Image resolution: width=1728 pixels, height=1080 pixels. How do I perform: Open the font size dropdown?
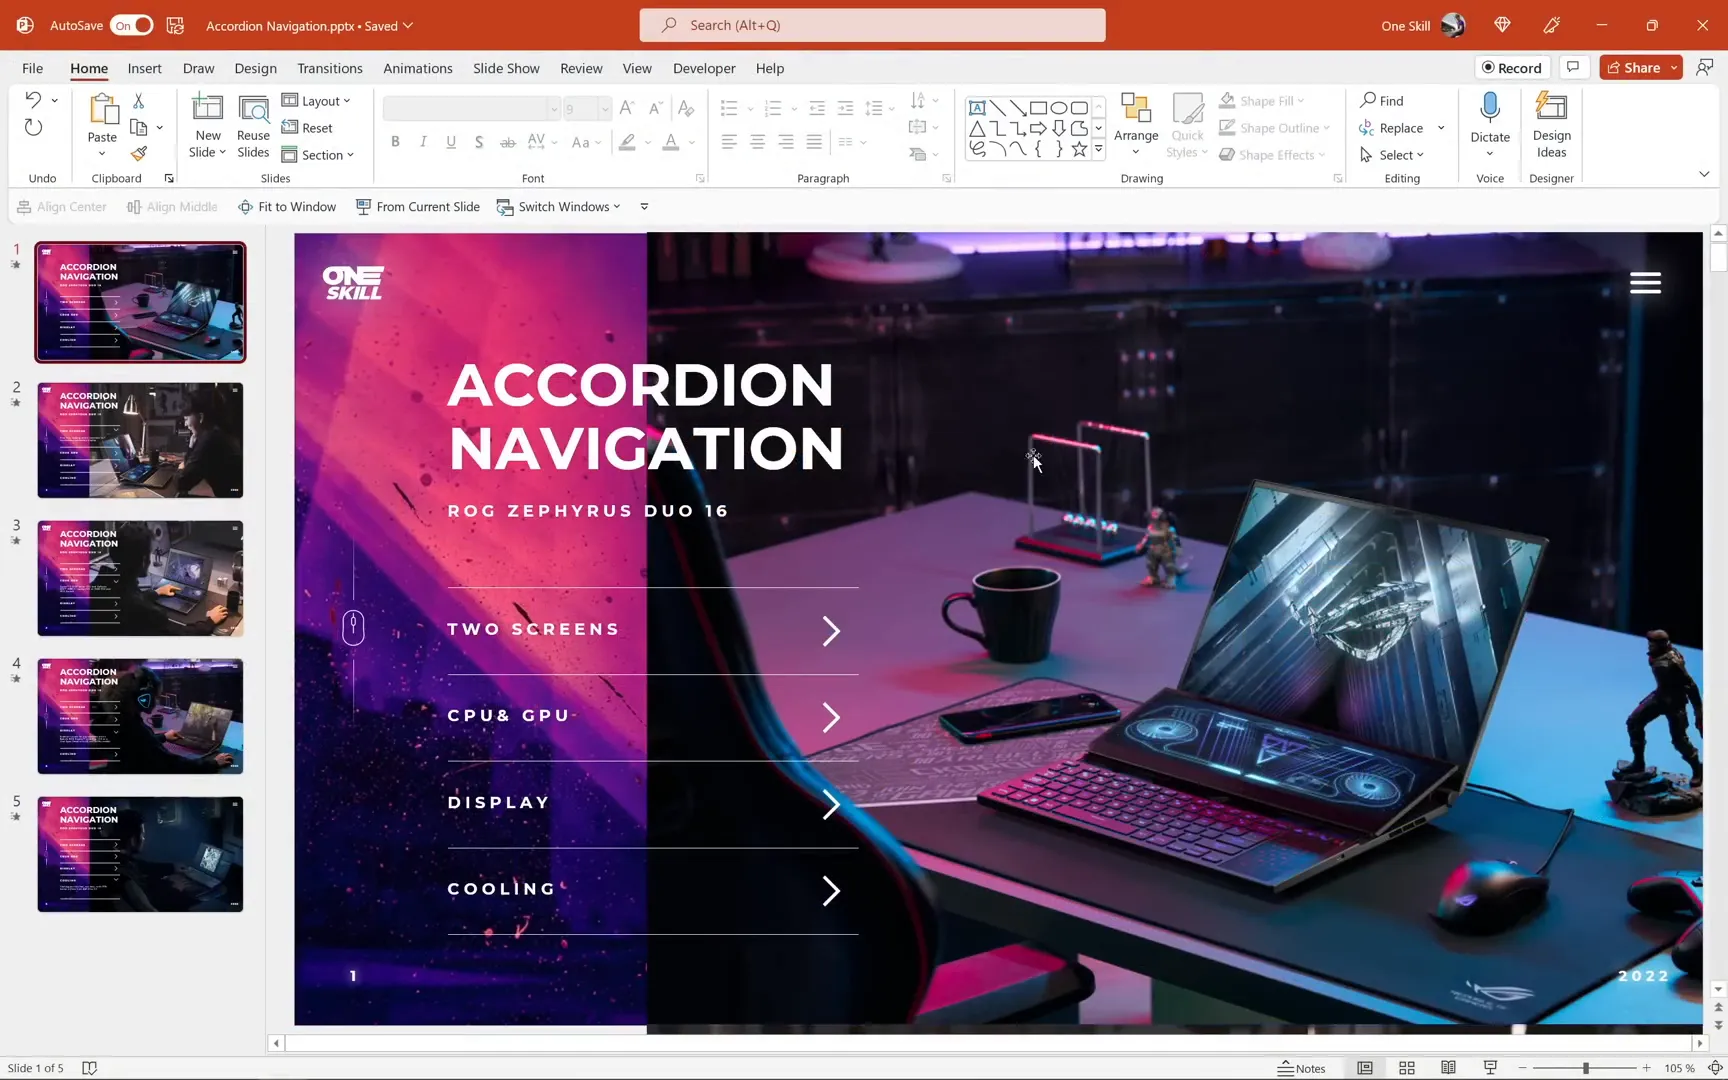pyautogui.click(x=604, y=108)
